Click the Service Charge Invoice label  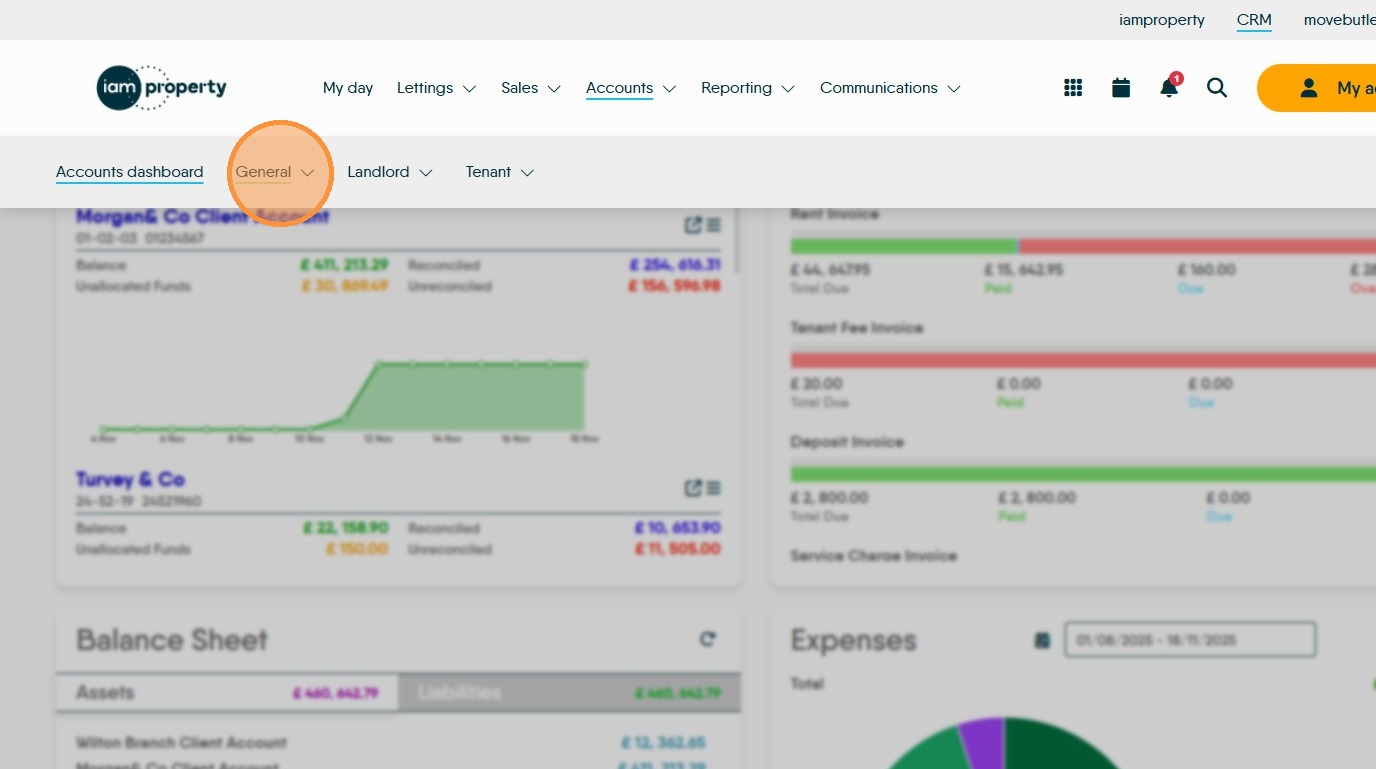pos(874,556)
